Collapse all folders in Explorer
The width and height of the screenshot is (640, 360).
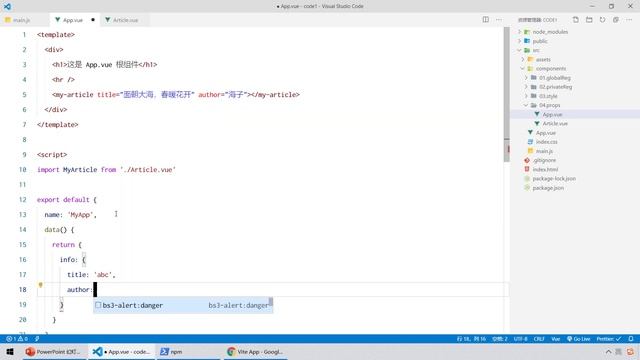(x=616, y=20)
